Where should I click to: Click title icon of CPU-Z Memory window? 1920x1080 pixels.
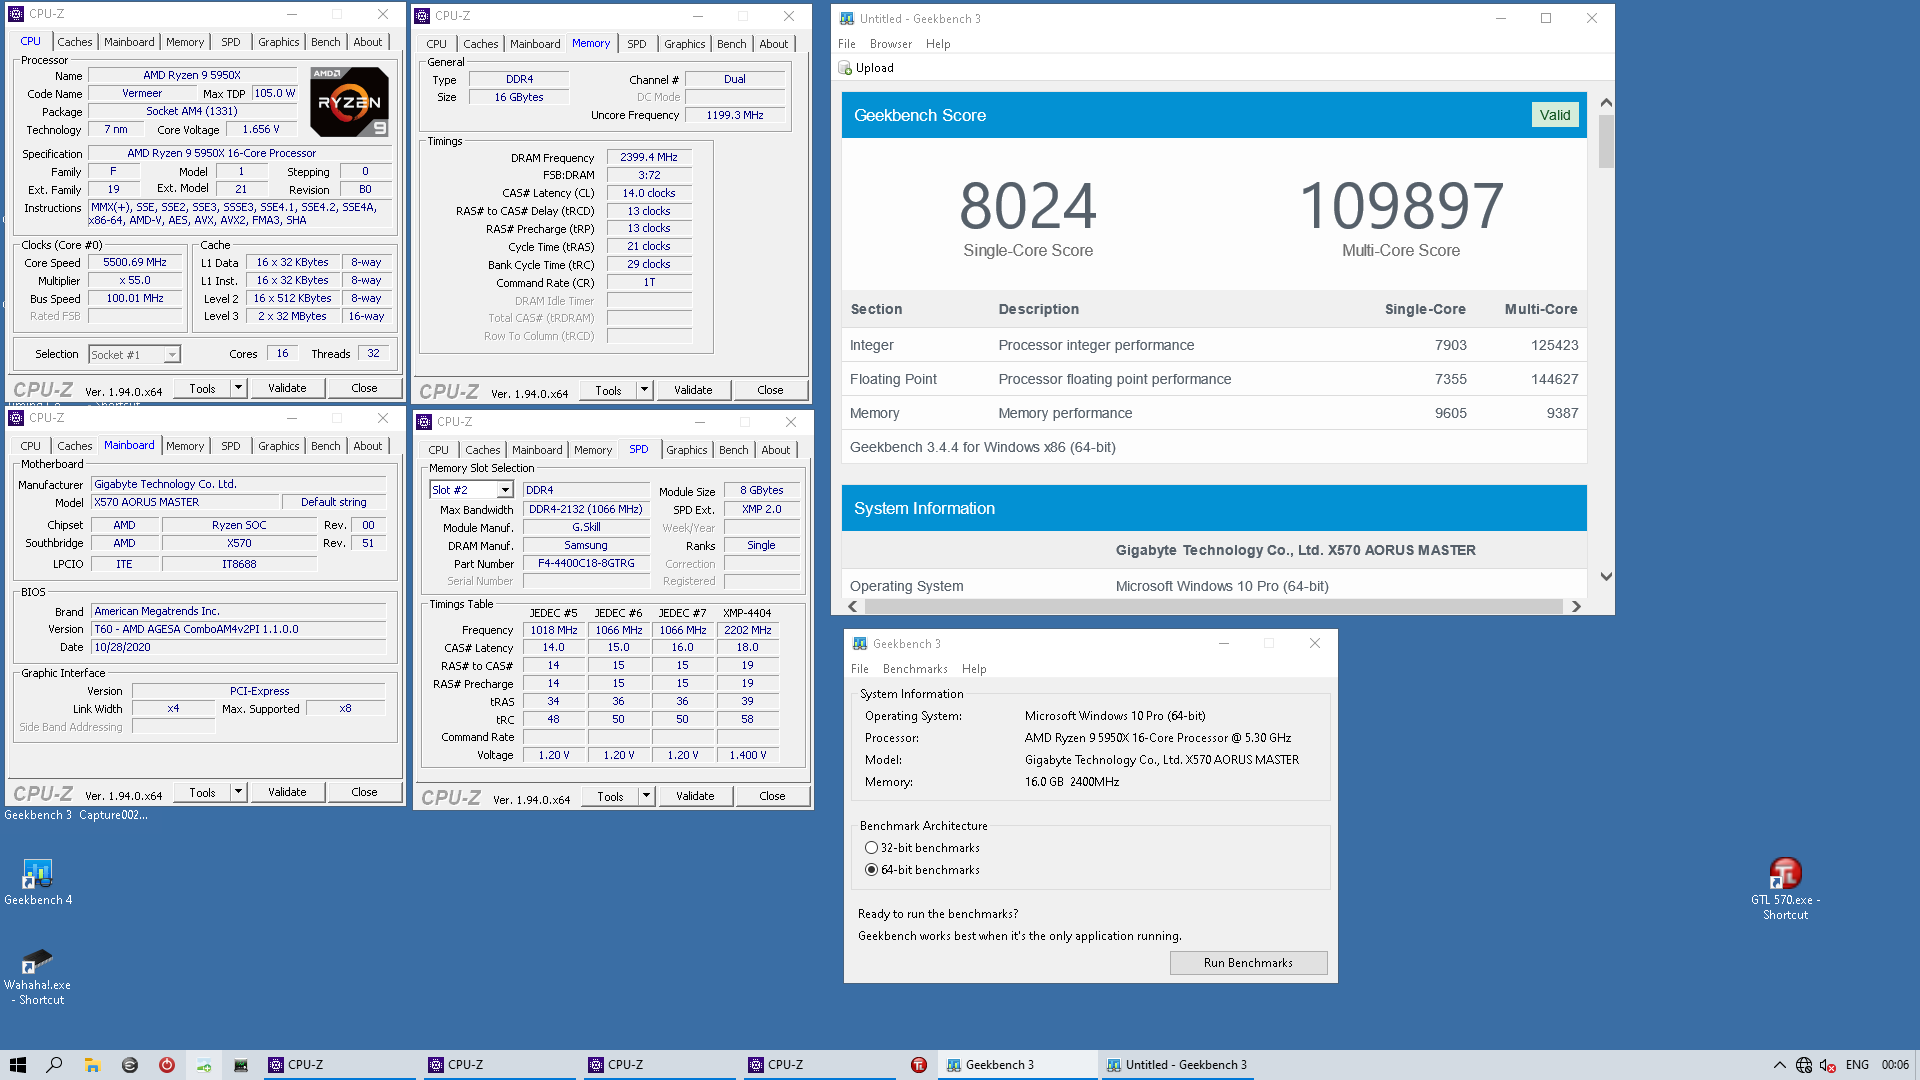click(422, 16)
